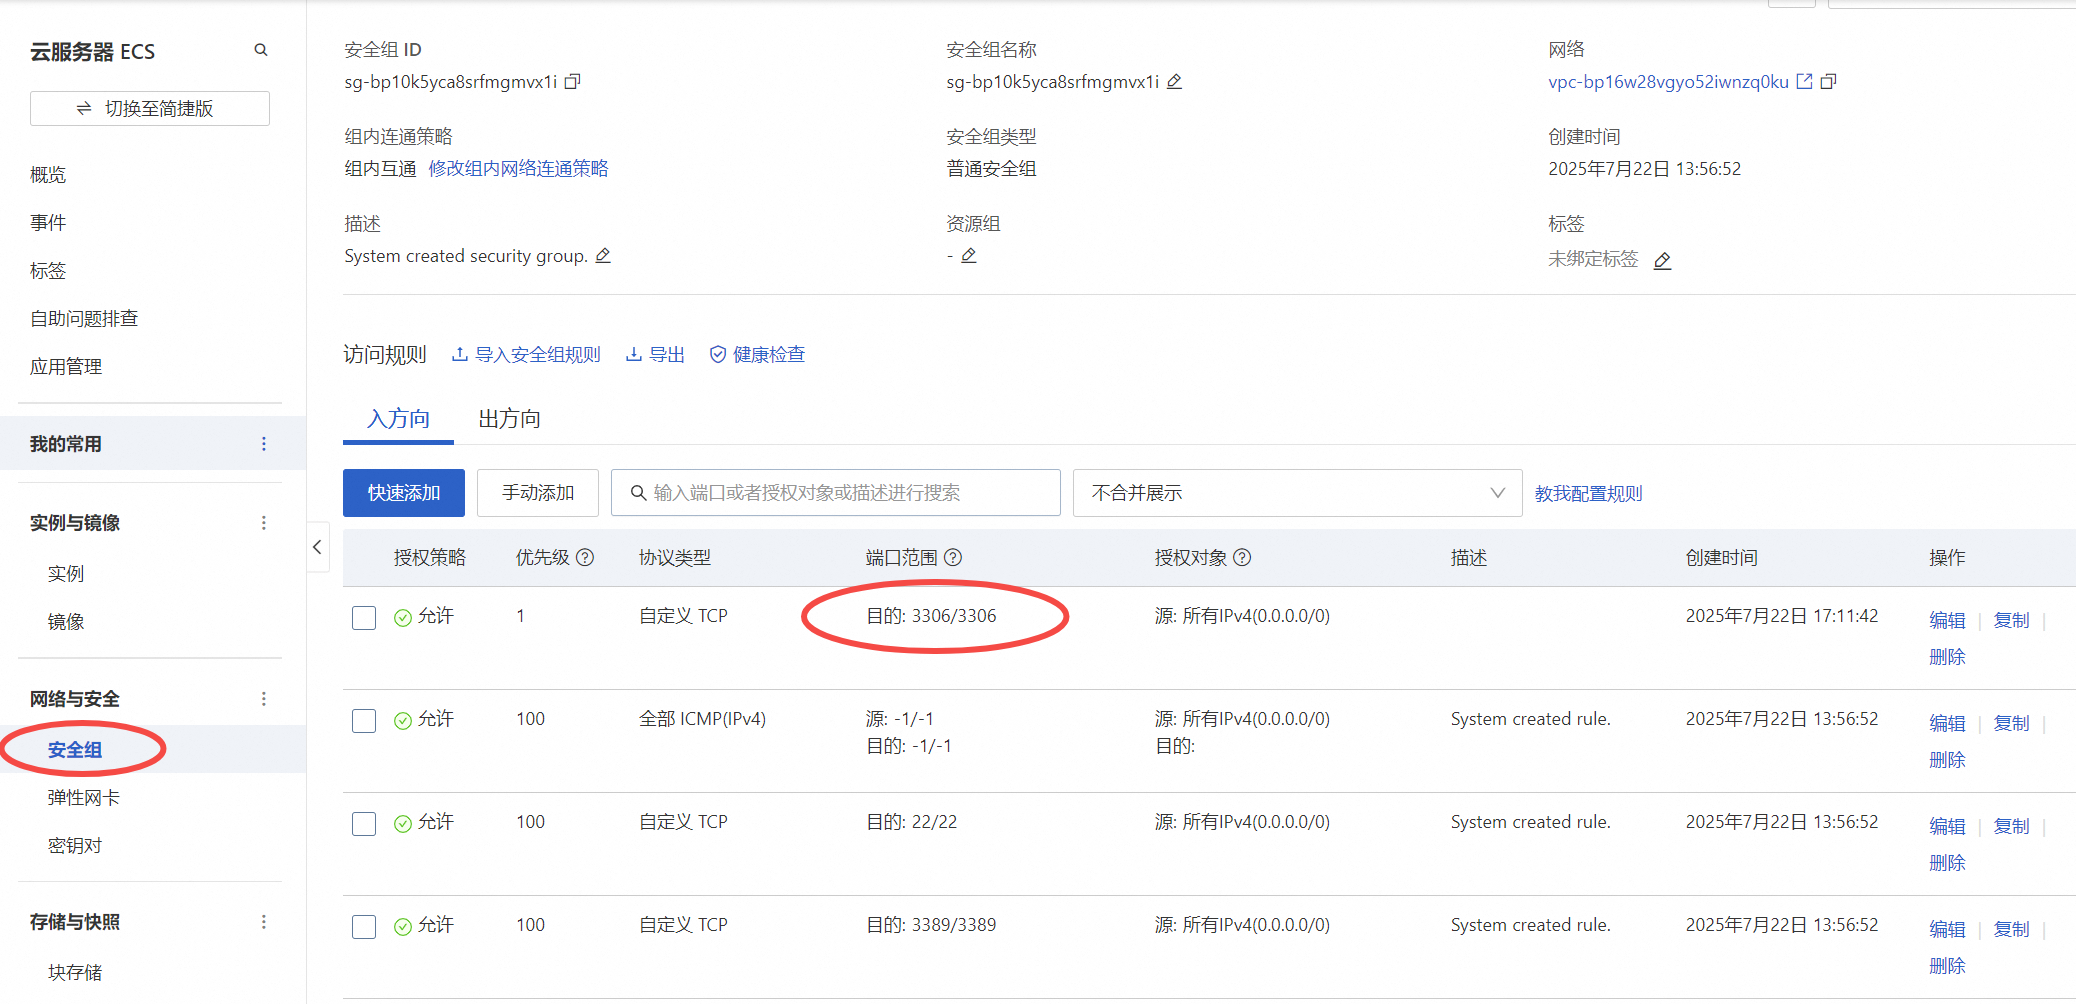Open 概览 in sidebar
2076x1004 pixels.
click(x=48, y=175)
